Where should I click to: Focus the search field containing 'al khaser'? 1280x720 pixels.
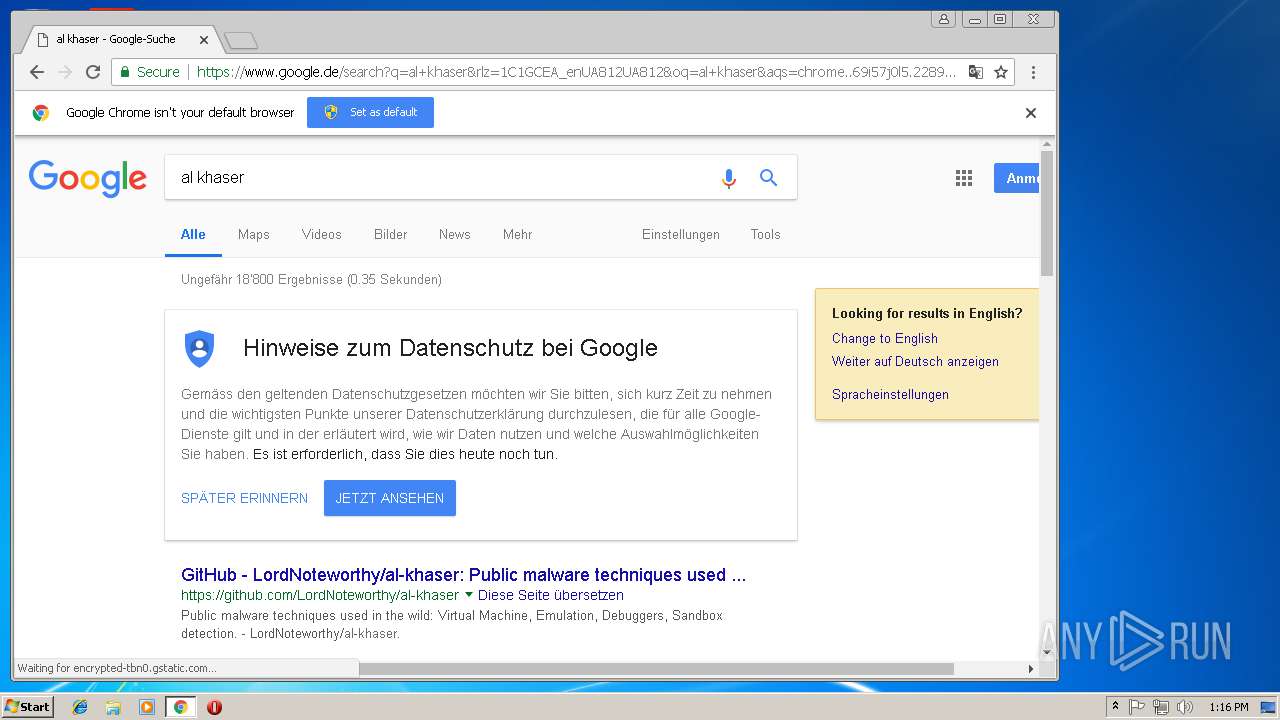point(440,177)
